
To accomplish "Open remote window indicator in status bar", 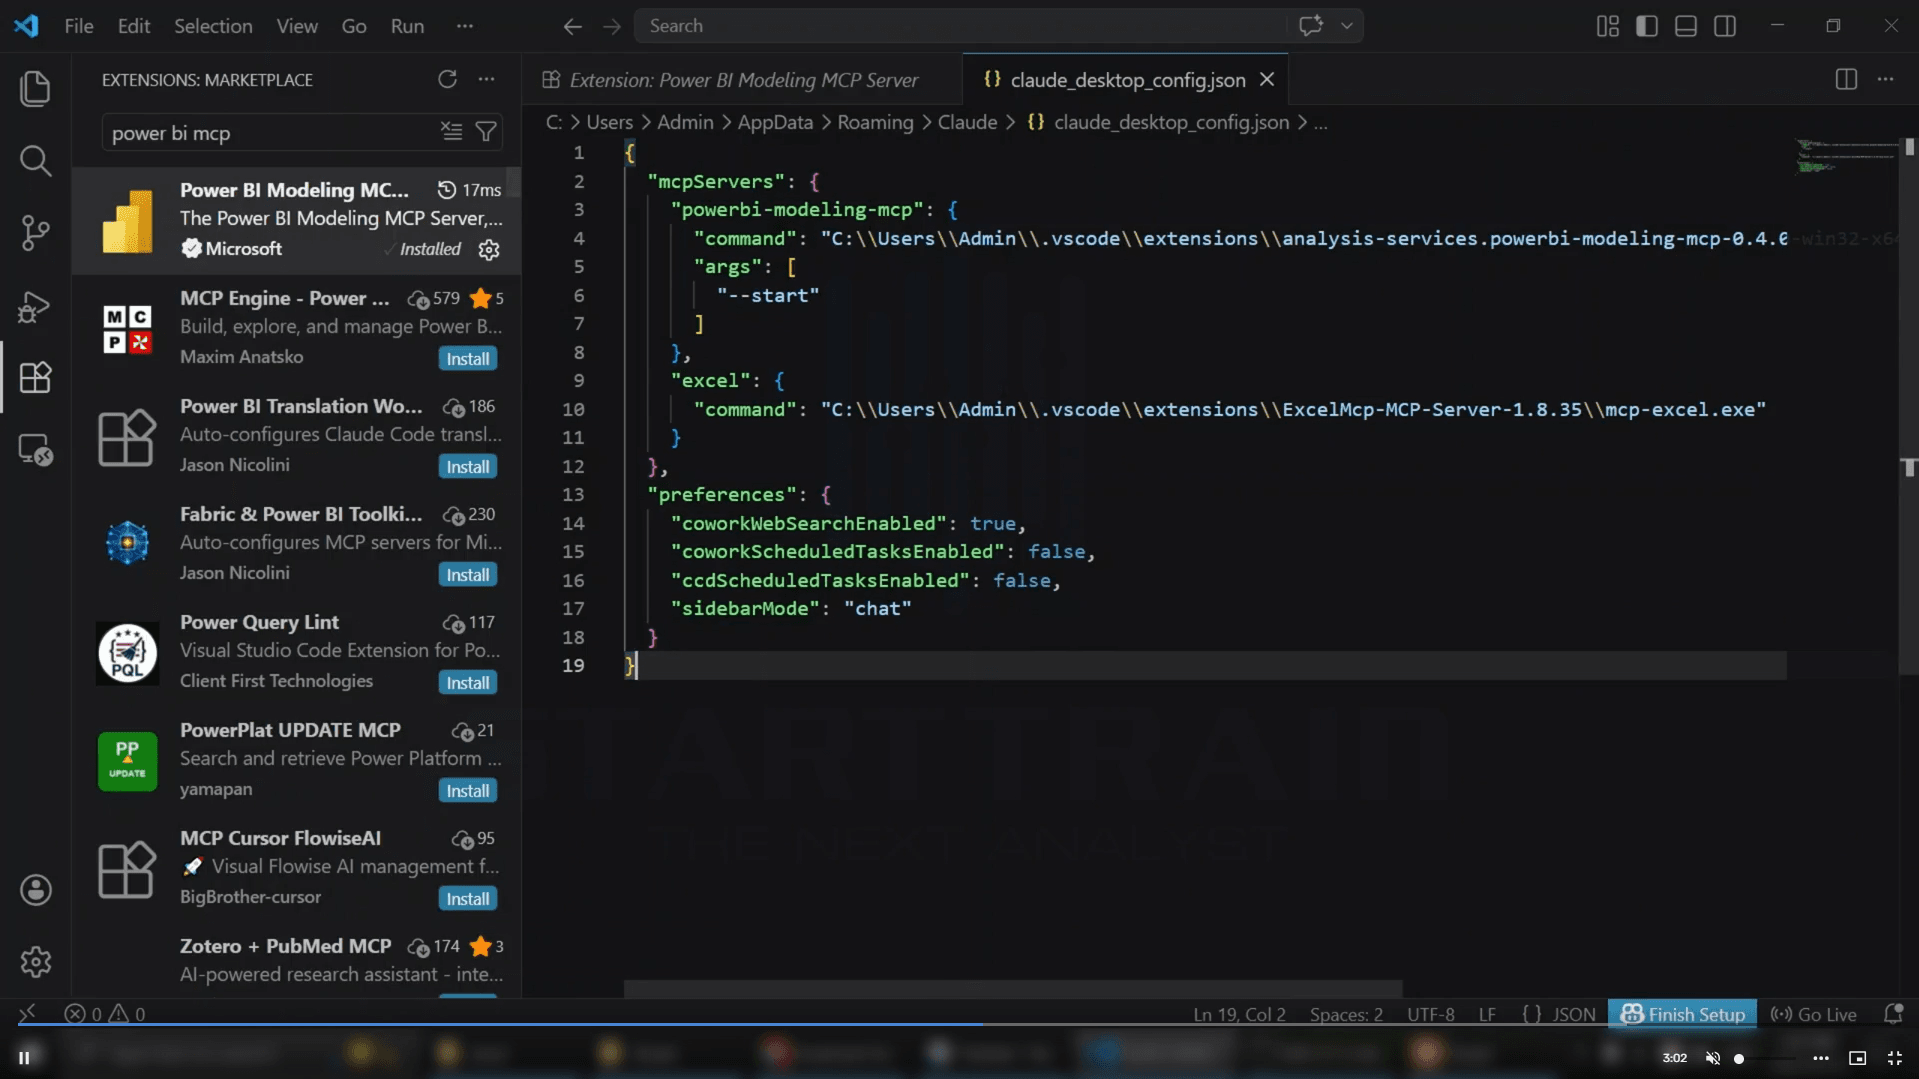I will pos(27,1014).
